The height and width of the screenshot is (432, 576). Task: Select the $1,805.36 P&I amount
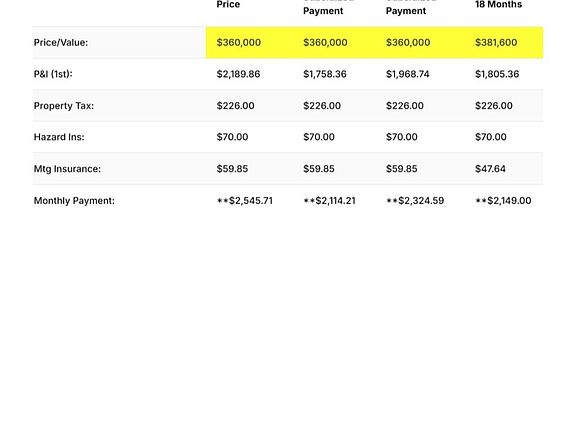pos(497,74)
